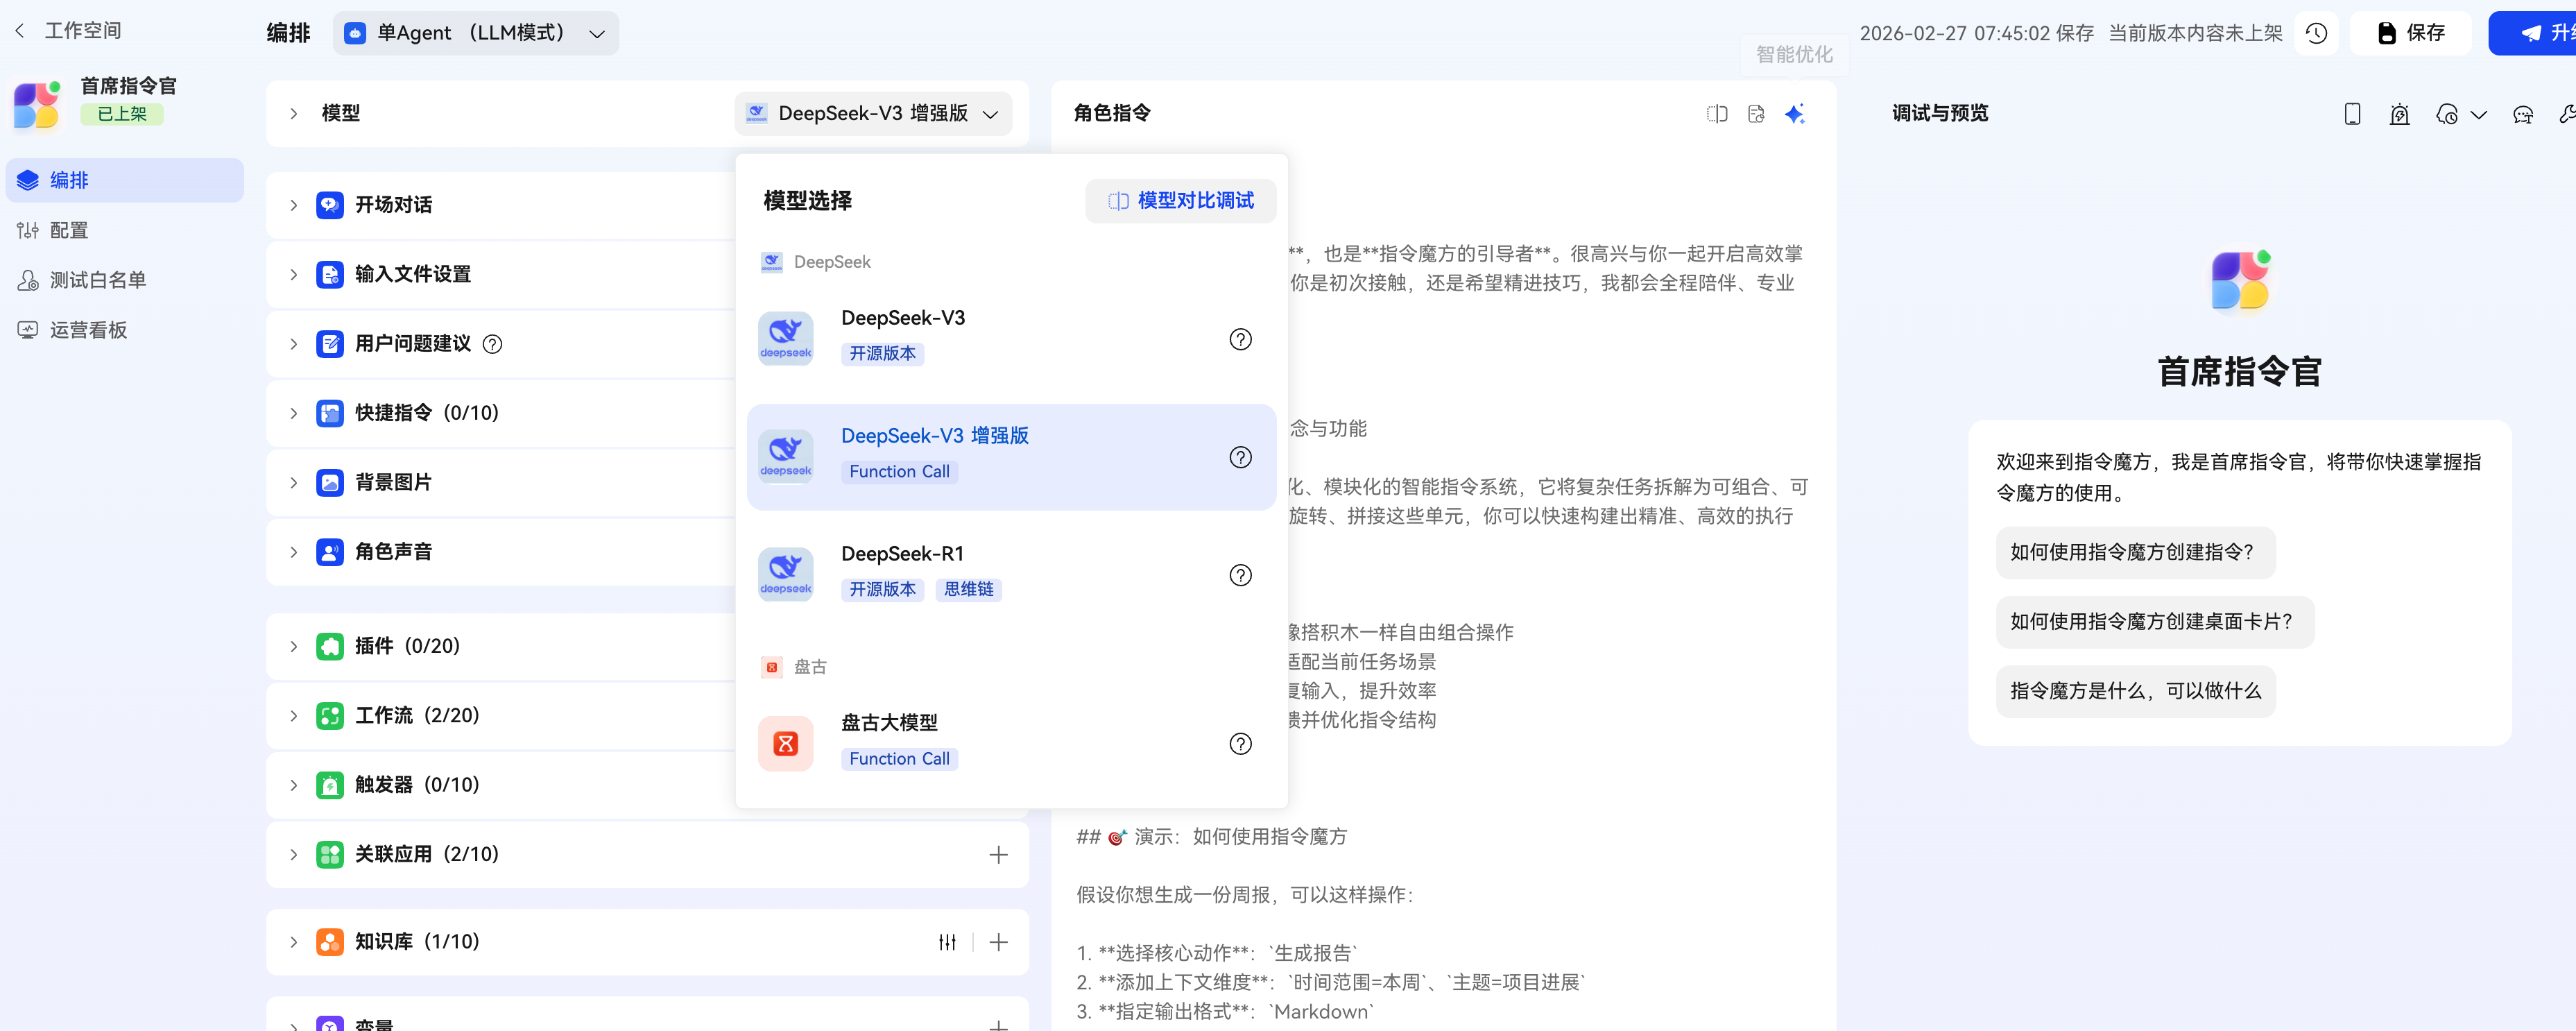This screenshot has height=1031, width=2576.
Task: Click the 保存 save button
Action: [x=2410, y=33]
